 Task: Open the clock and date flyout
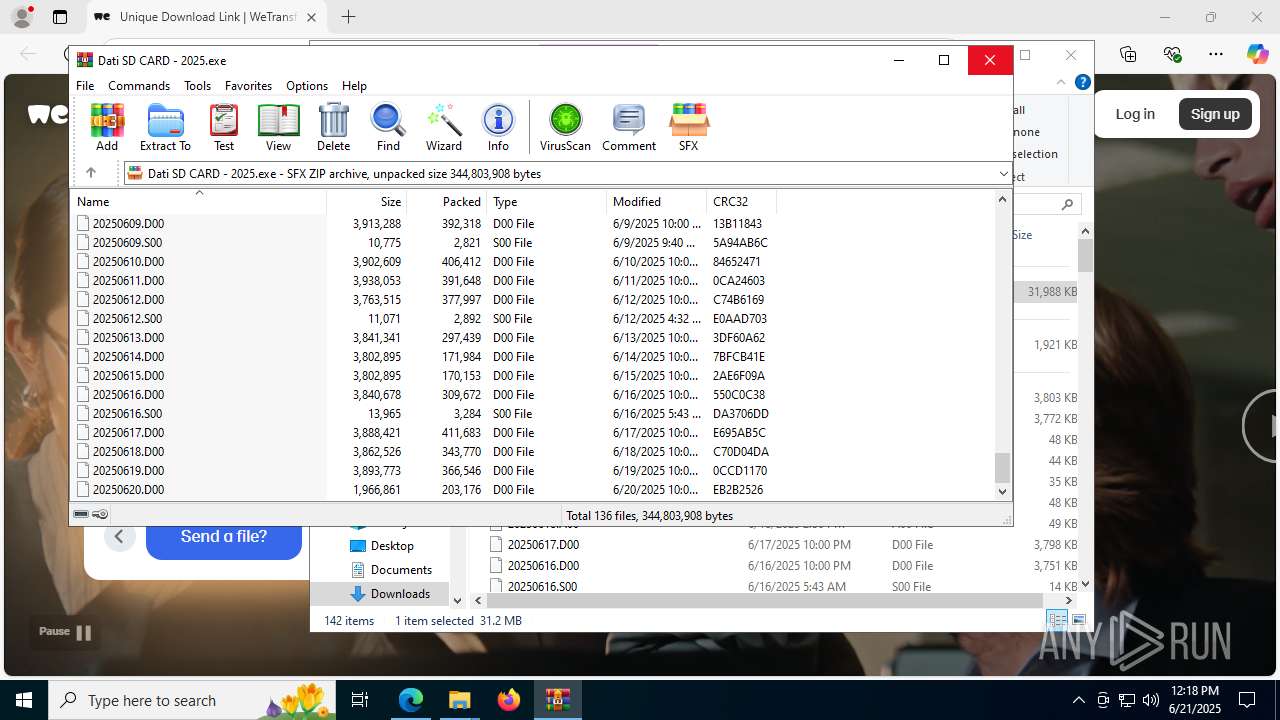tap(1194, 700)
